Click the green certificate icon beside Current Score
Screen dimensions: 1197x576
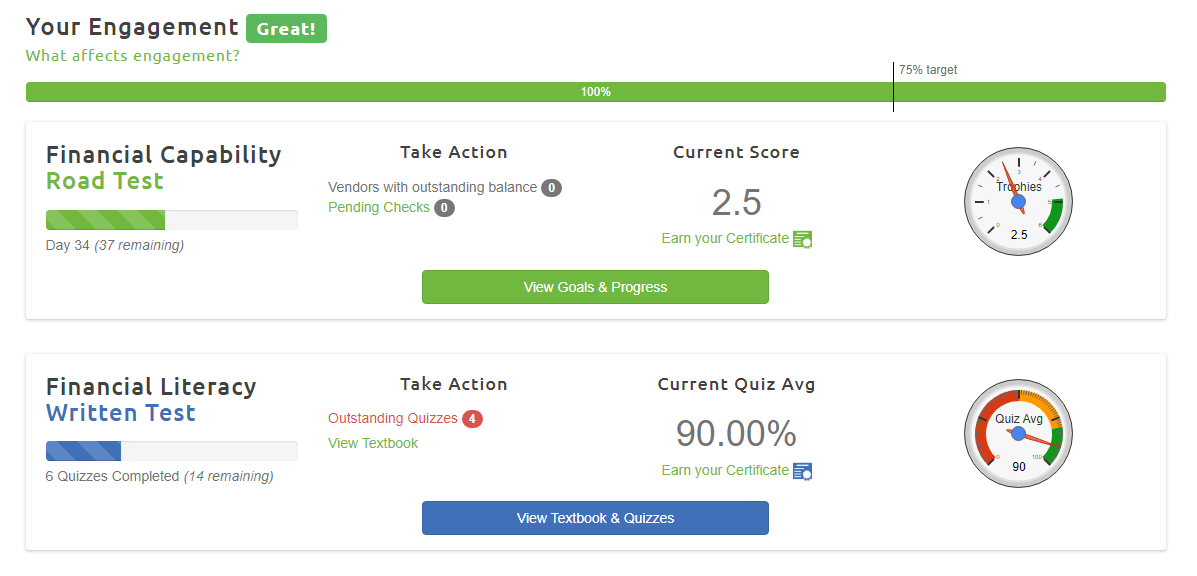802,239
